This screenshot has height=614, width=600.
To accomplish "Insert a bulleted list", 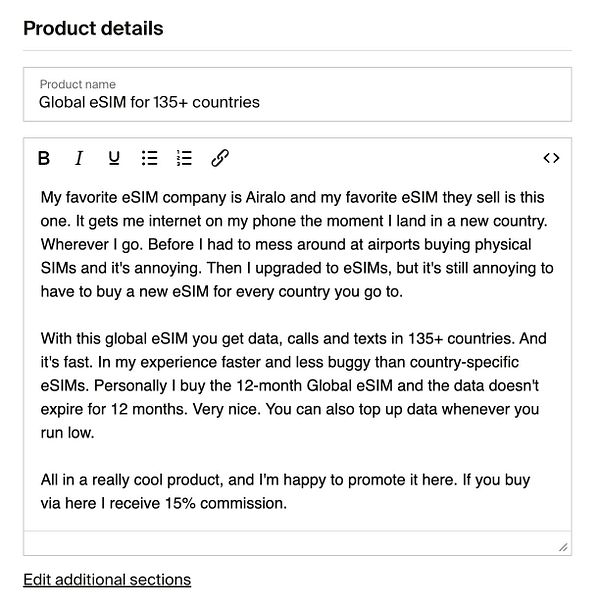I will (x=150, y=158).
